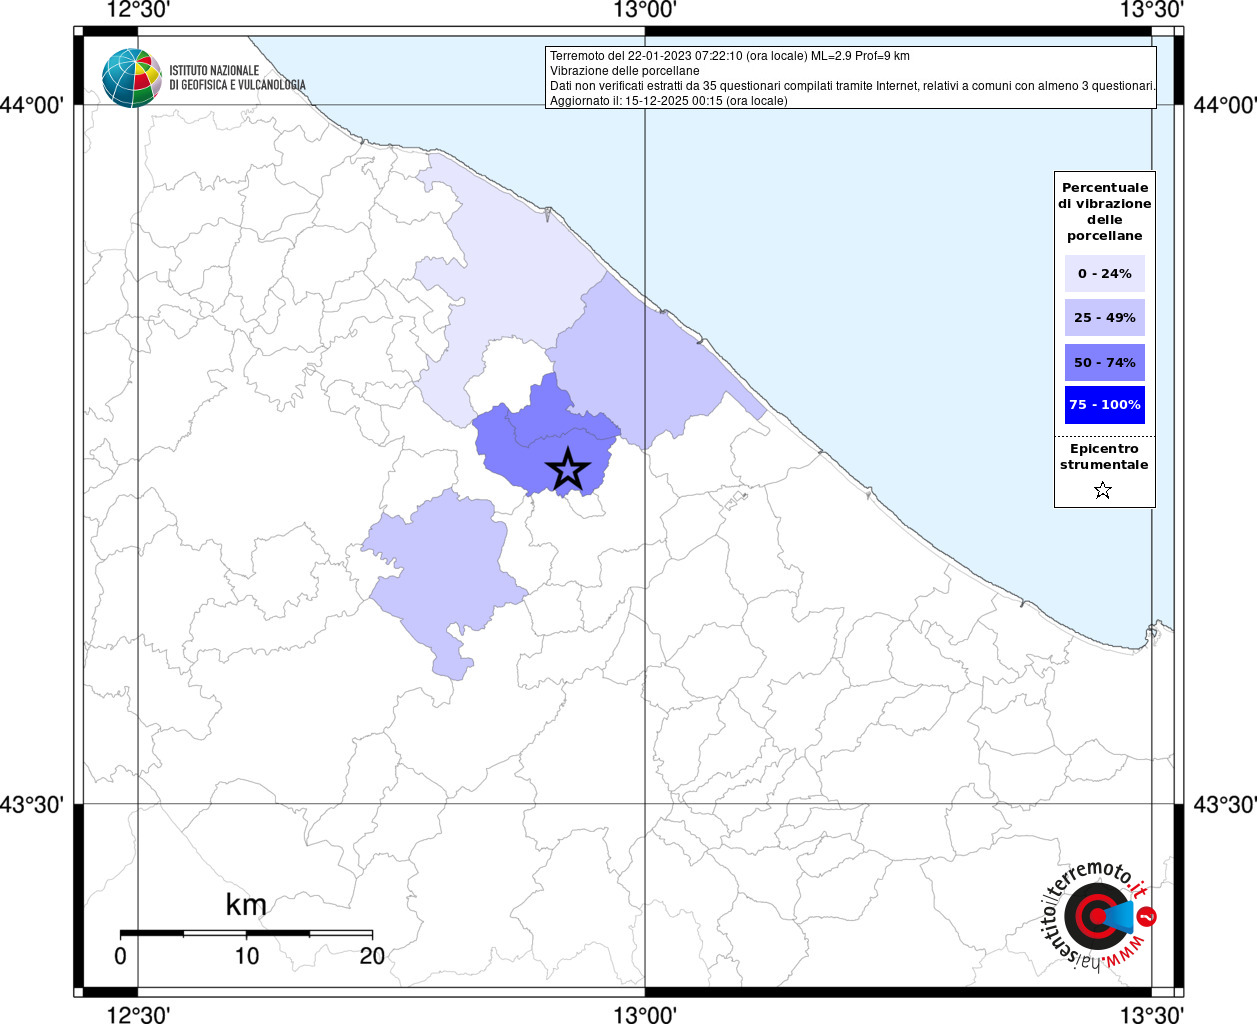Click the INGV globe logo

pos(131,78)
